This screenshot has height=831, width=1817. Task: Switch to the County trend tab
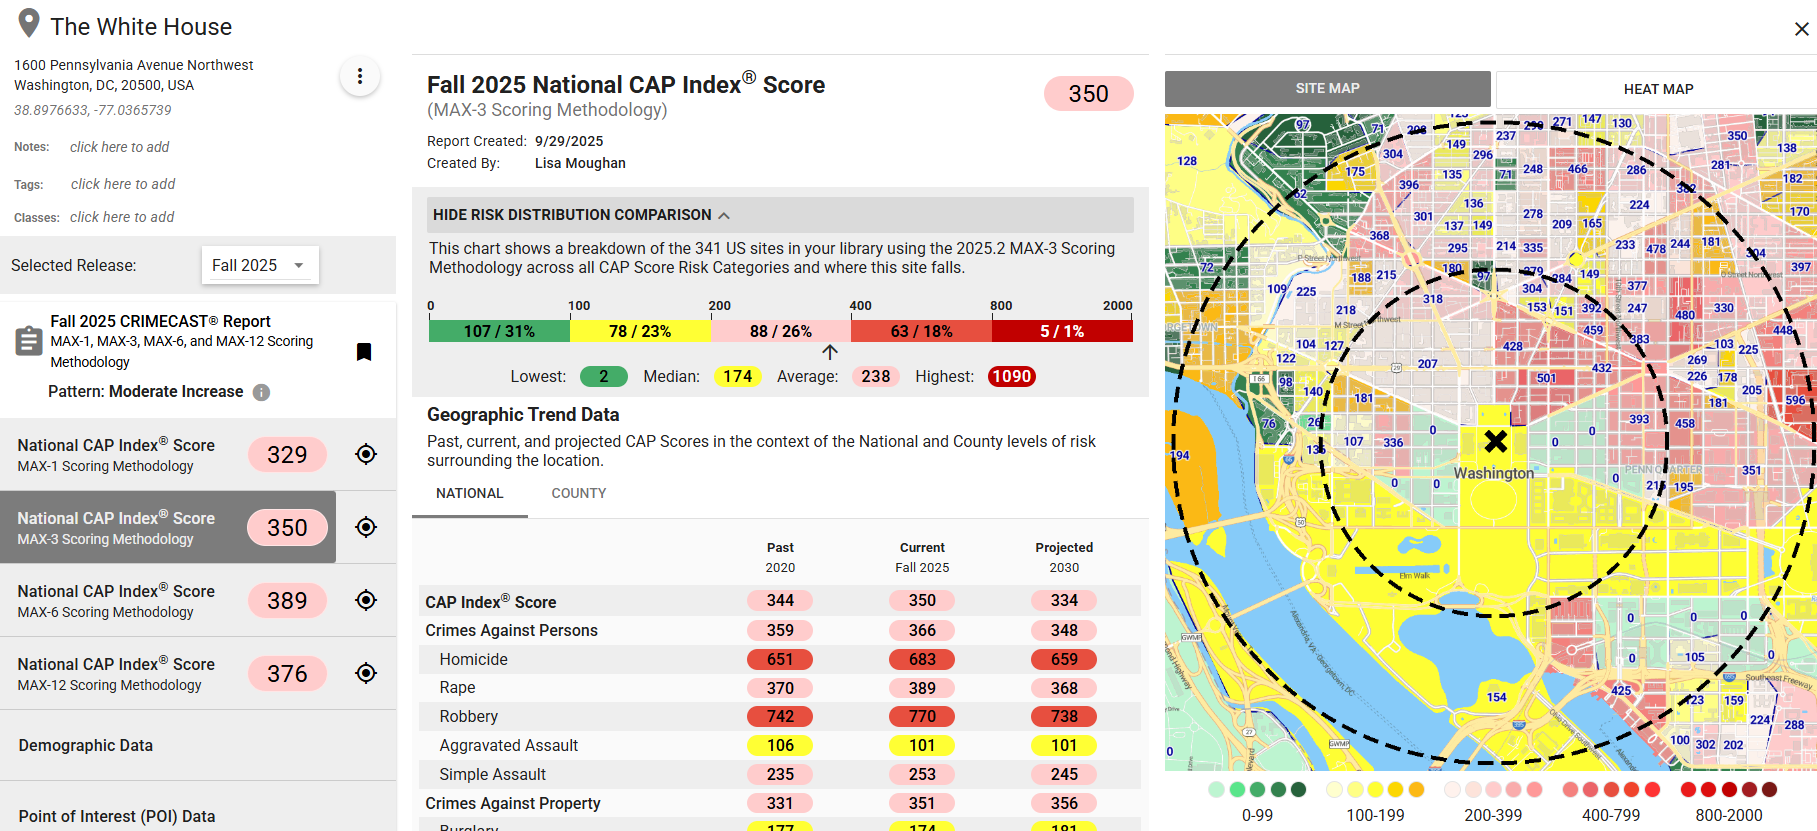tap(578, 493)
